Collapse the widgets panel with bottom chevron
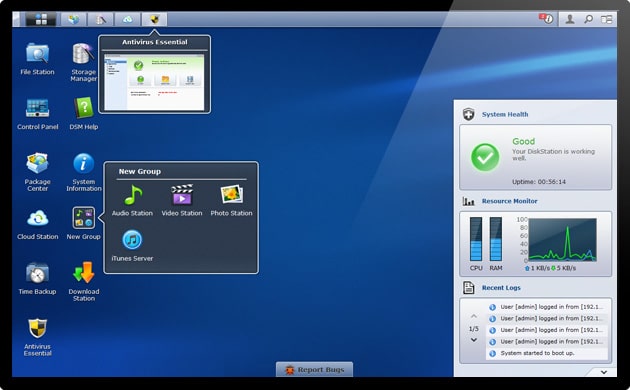The width and height of the screenshot is (630, 390). [603, 372]
